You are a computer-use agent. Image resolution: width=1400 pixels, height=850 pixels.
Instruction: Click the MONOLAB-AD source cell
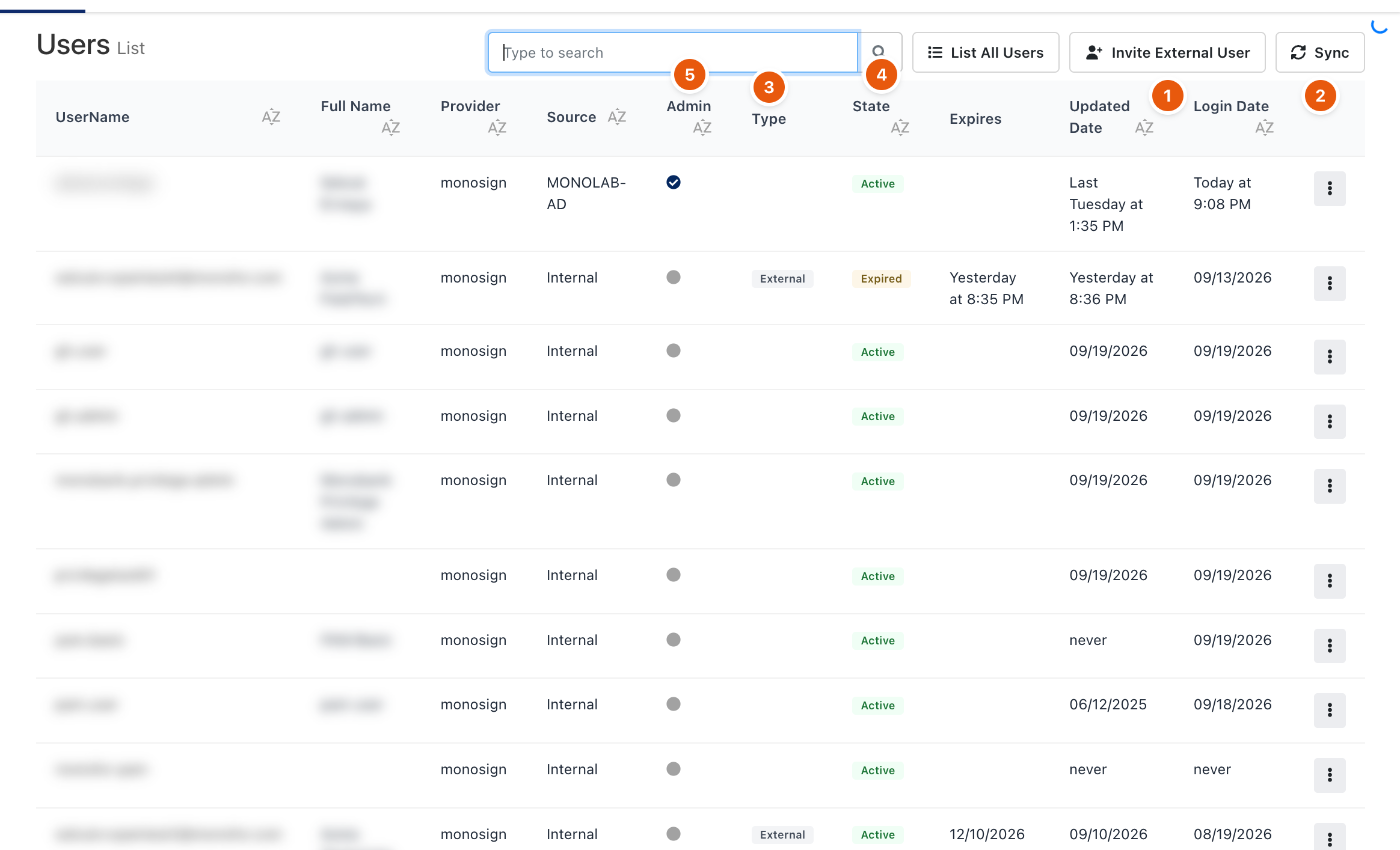pyautogui.click(x=586, y=193)
